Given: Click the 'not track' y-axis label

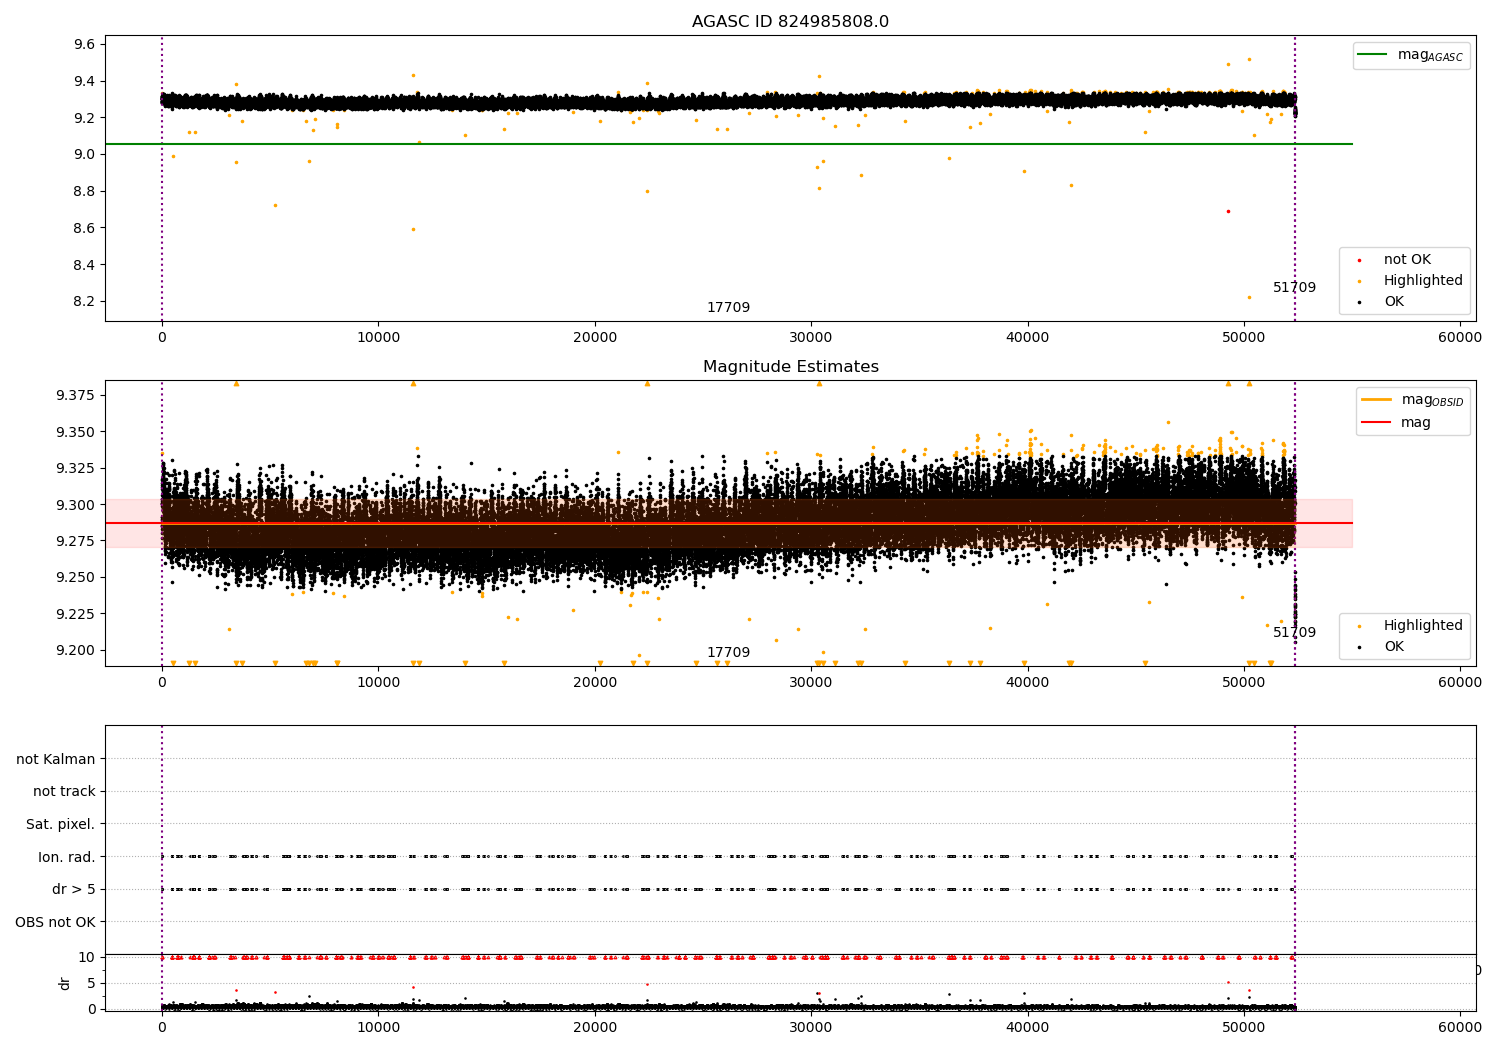Looking at the screenshot, I should point(64,791).
